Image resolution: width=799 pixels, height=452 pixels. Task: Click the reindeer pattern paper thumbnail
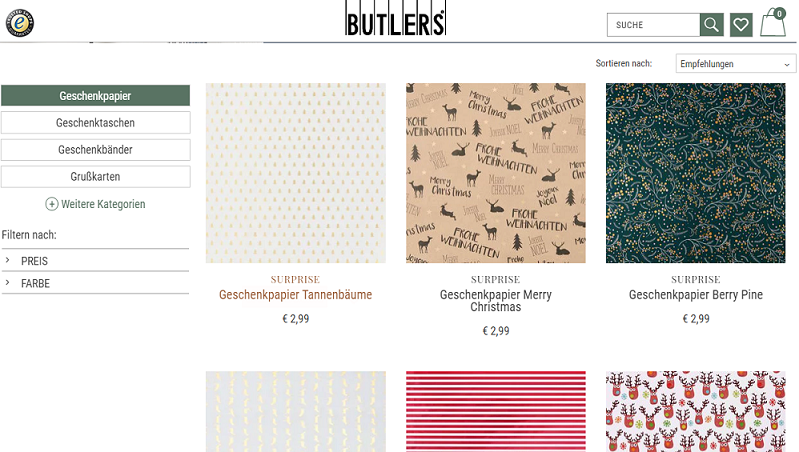click(x=696, y=411)
